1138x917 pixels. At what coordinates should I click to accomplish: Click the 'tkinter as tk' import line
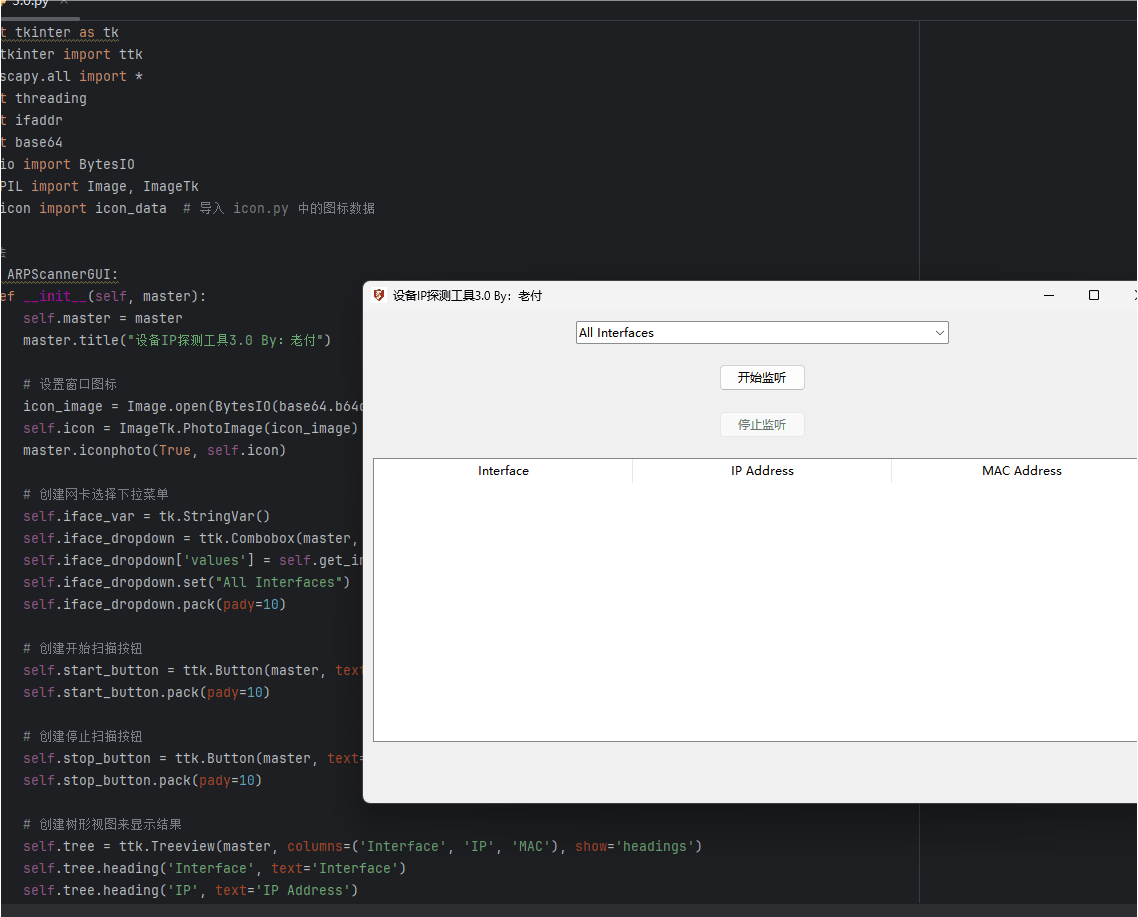pyautogui.click(x=60, y=32)
